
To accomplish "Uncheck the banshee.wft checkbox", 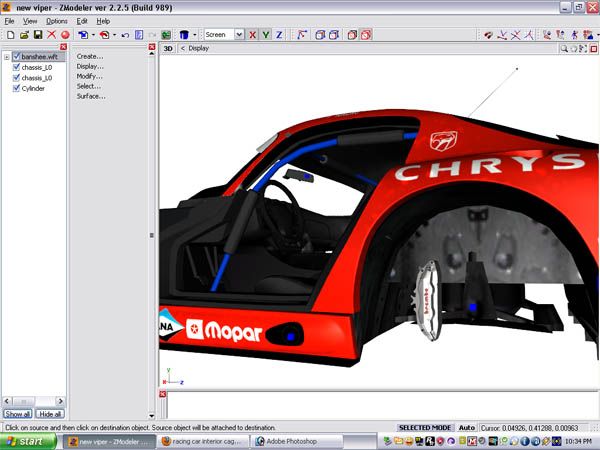I will [16, 57].
